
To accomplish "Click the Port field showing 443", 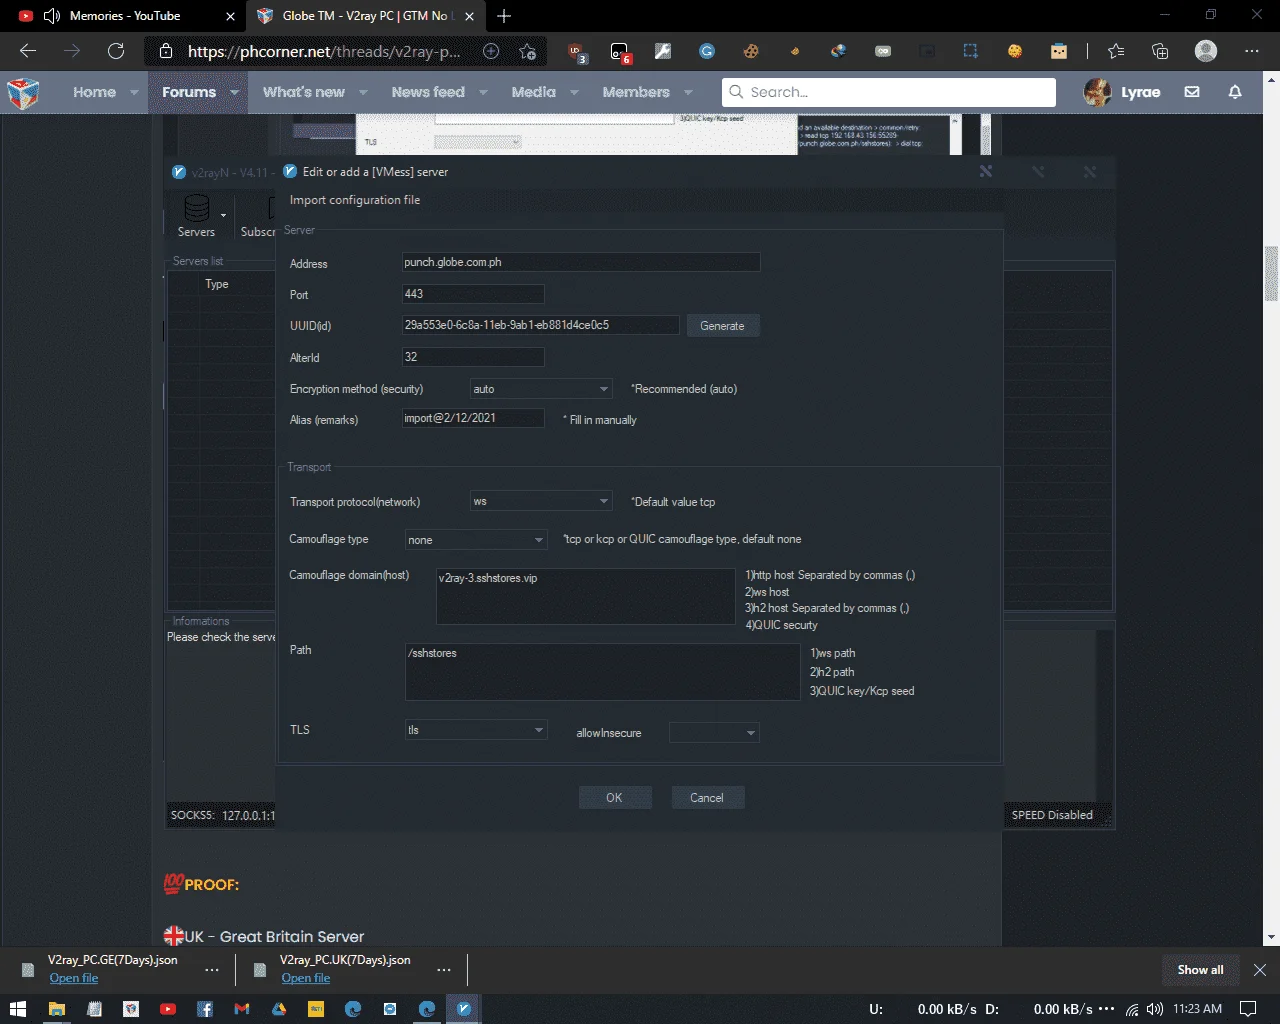I will (473, 294).
